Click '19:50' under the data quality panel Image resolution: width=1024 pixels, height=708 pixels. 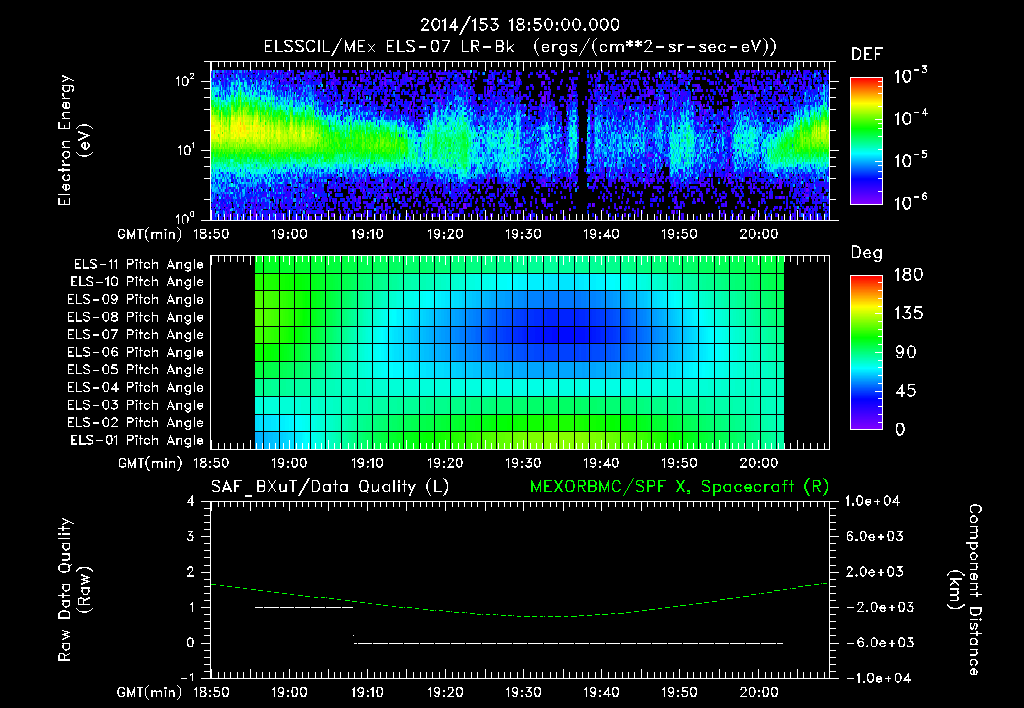click(x=679, y=692)
